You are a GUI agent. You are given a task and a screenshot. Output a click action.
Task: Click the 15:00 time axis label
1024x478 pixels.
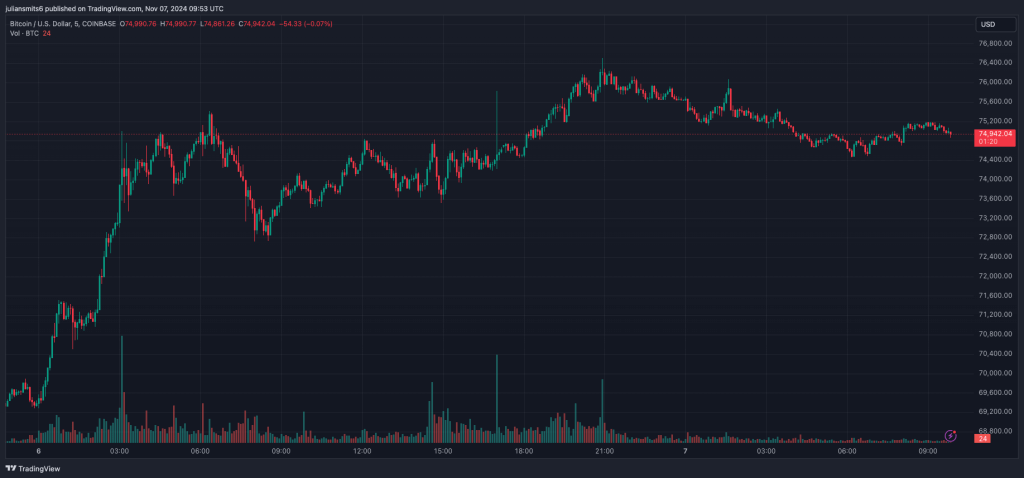(442, 451)
